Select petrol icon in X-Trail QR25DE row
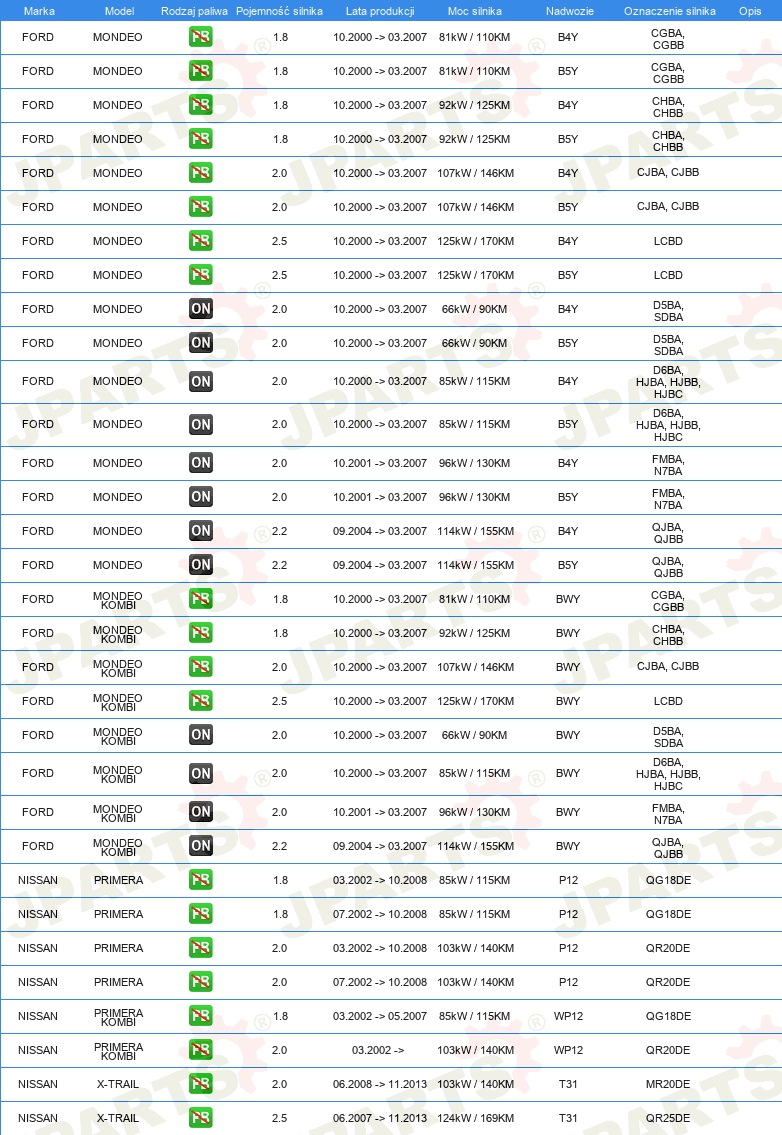 point(201,1118)
